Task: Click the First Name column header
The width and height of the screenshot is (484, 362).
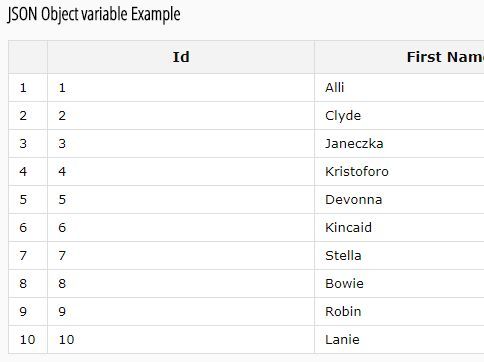Action: (399, 57)
